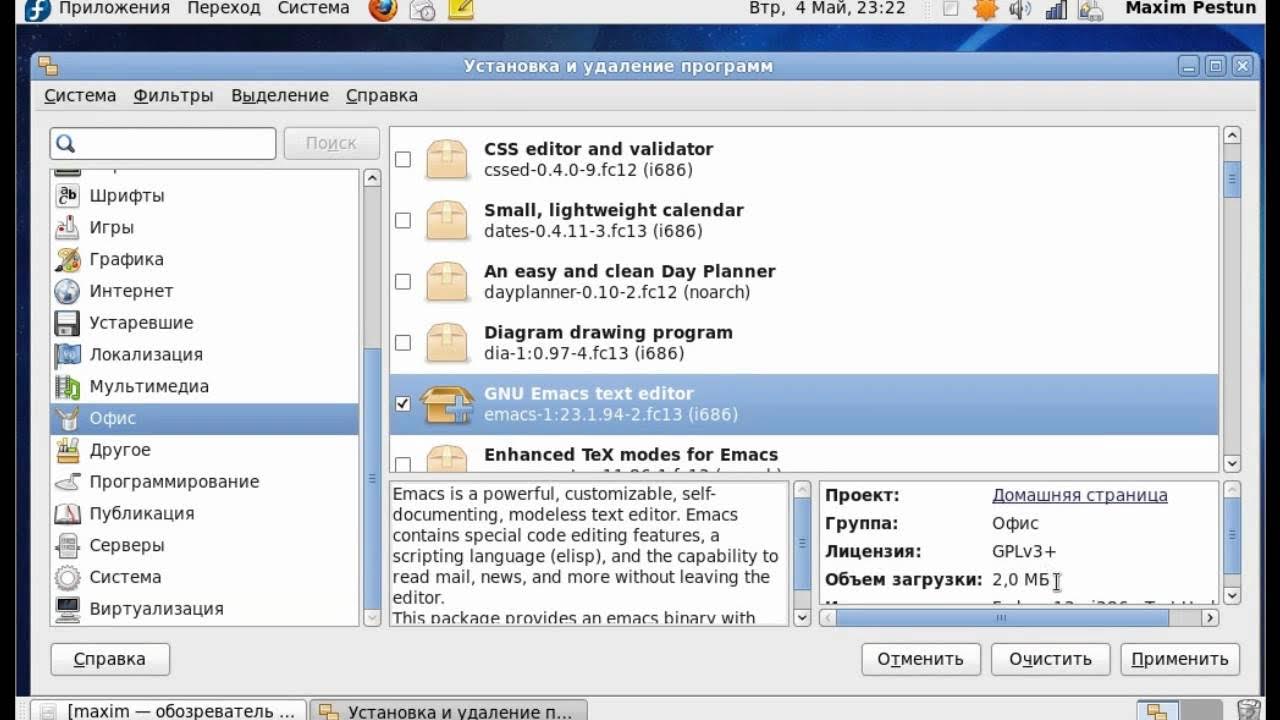Select the Другое category icon
This screenshot has height=720, width=1280.
tap(67, 450)
